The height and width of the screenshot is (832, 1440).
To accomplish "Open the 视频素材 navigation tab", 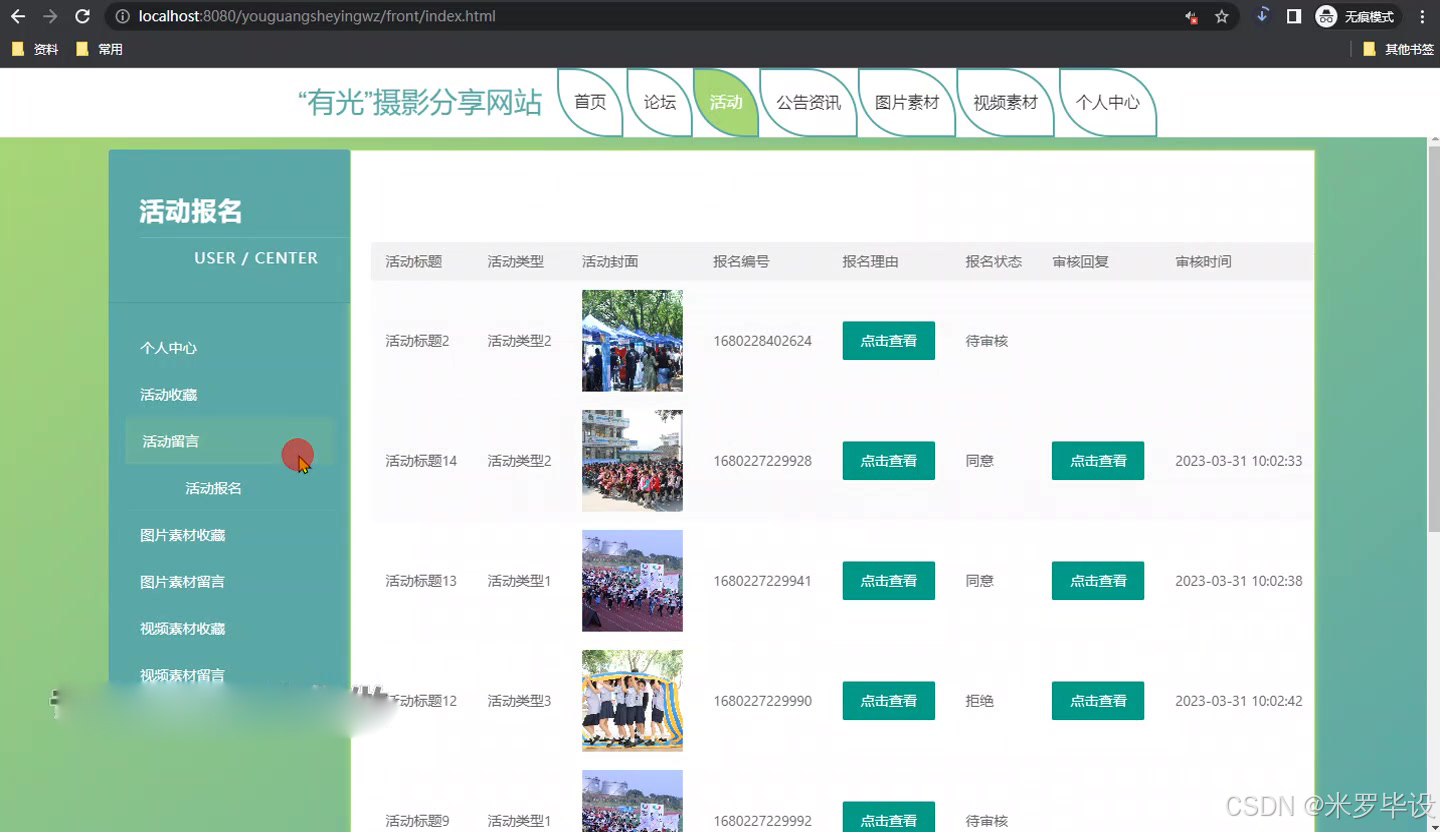I will tap(1005, 102).
